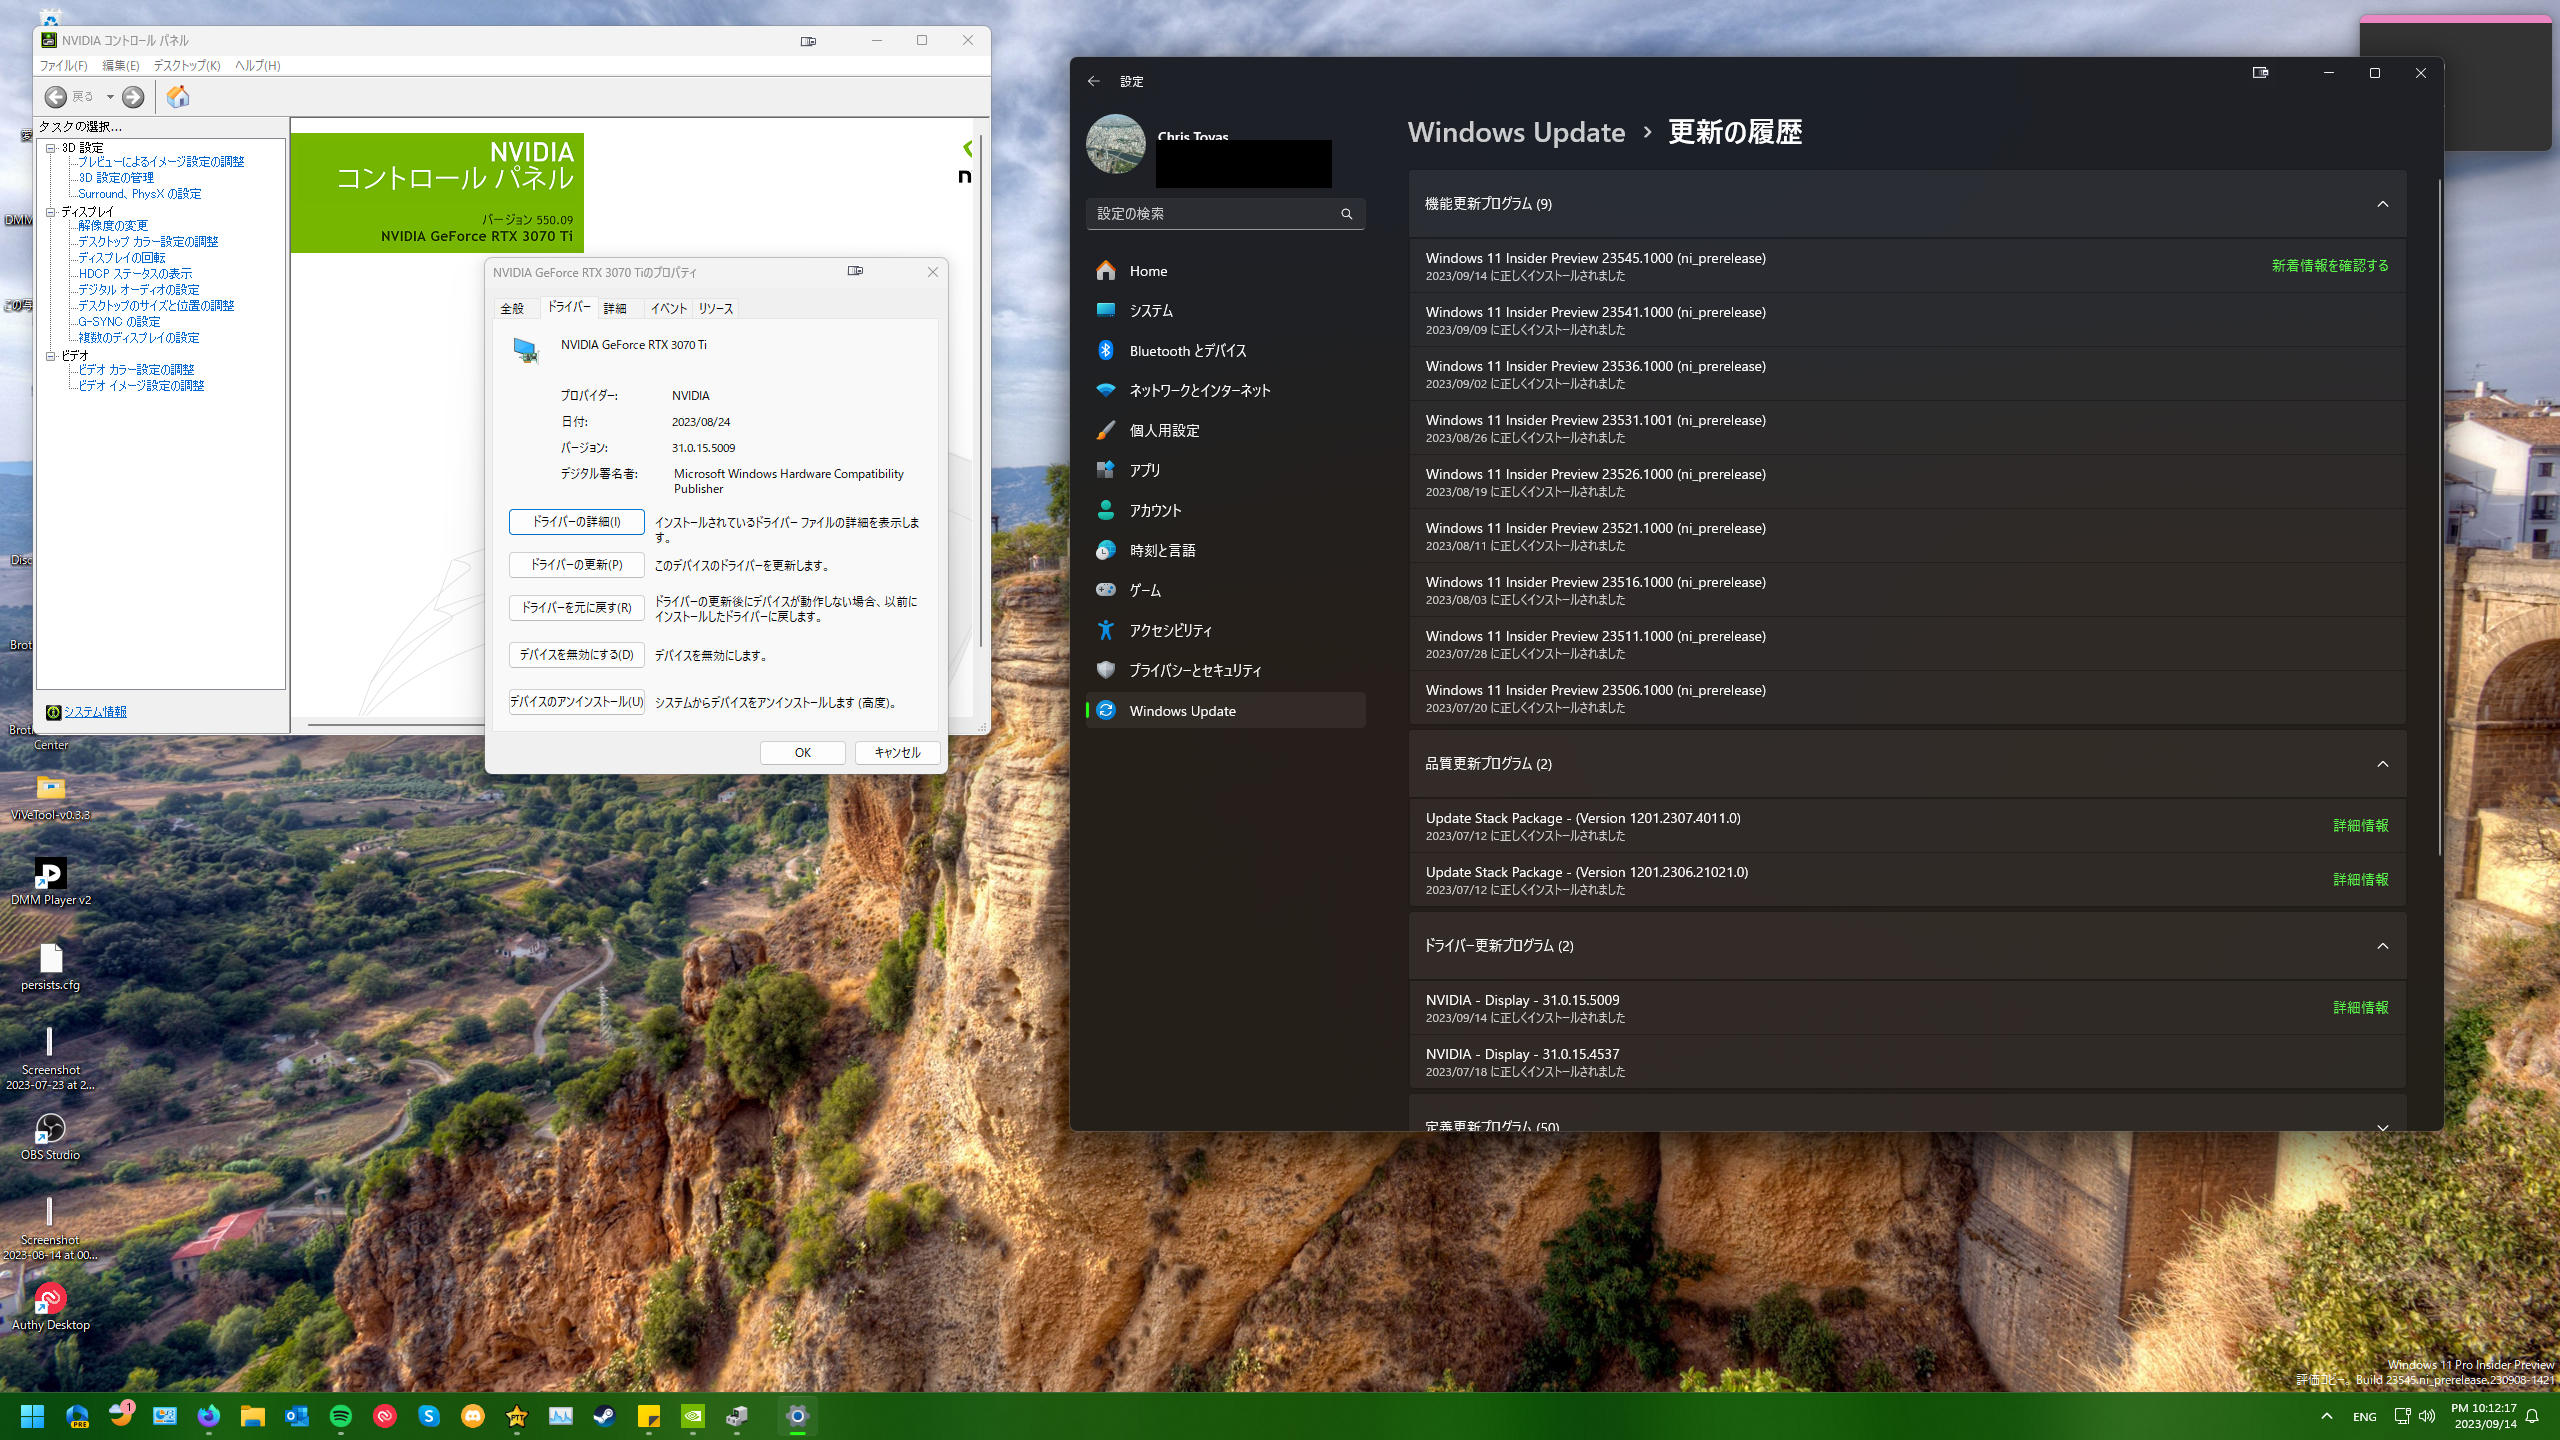Screen dimensions: 2560x1440
Task: Open プライバシーとセキュリティ in sidebar
Action: [1225, 671]
